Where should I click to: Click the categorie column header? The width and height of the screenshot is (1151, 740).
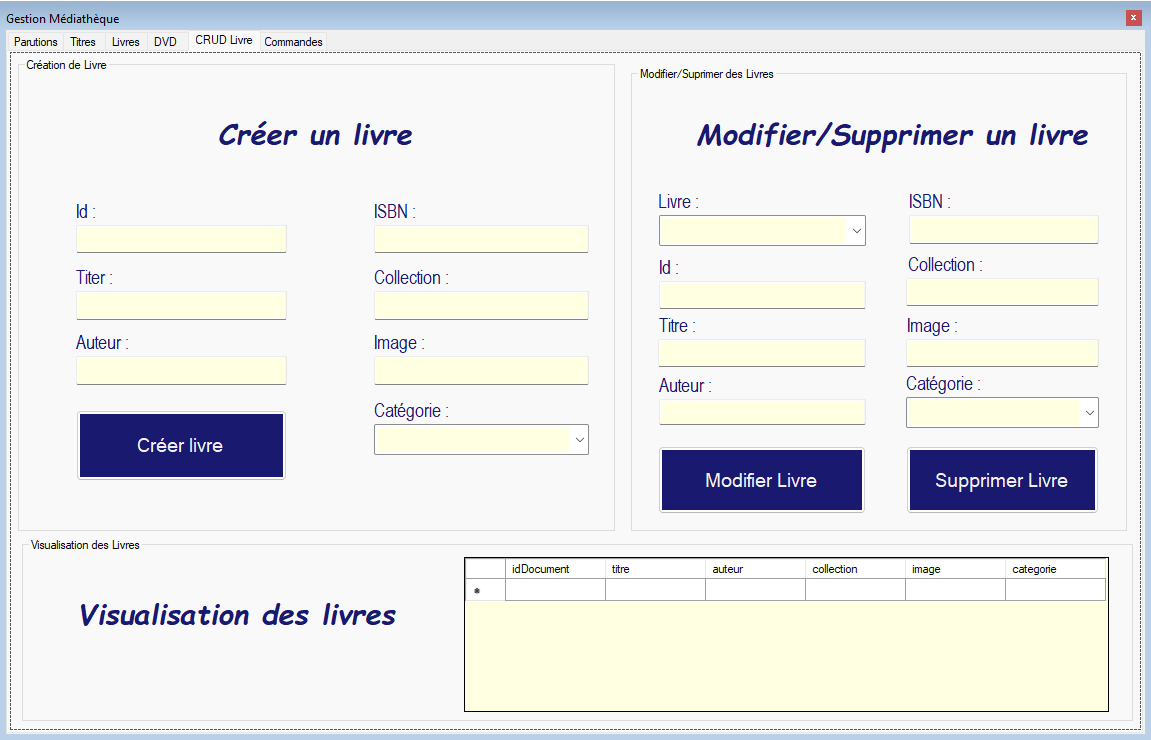[1055, 569]
